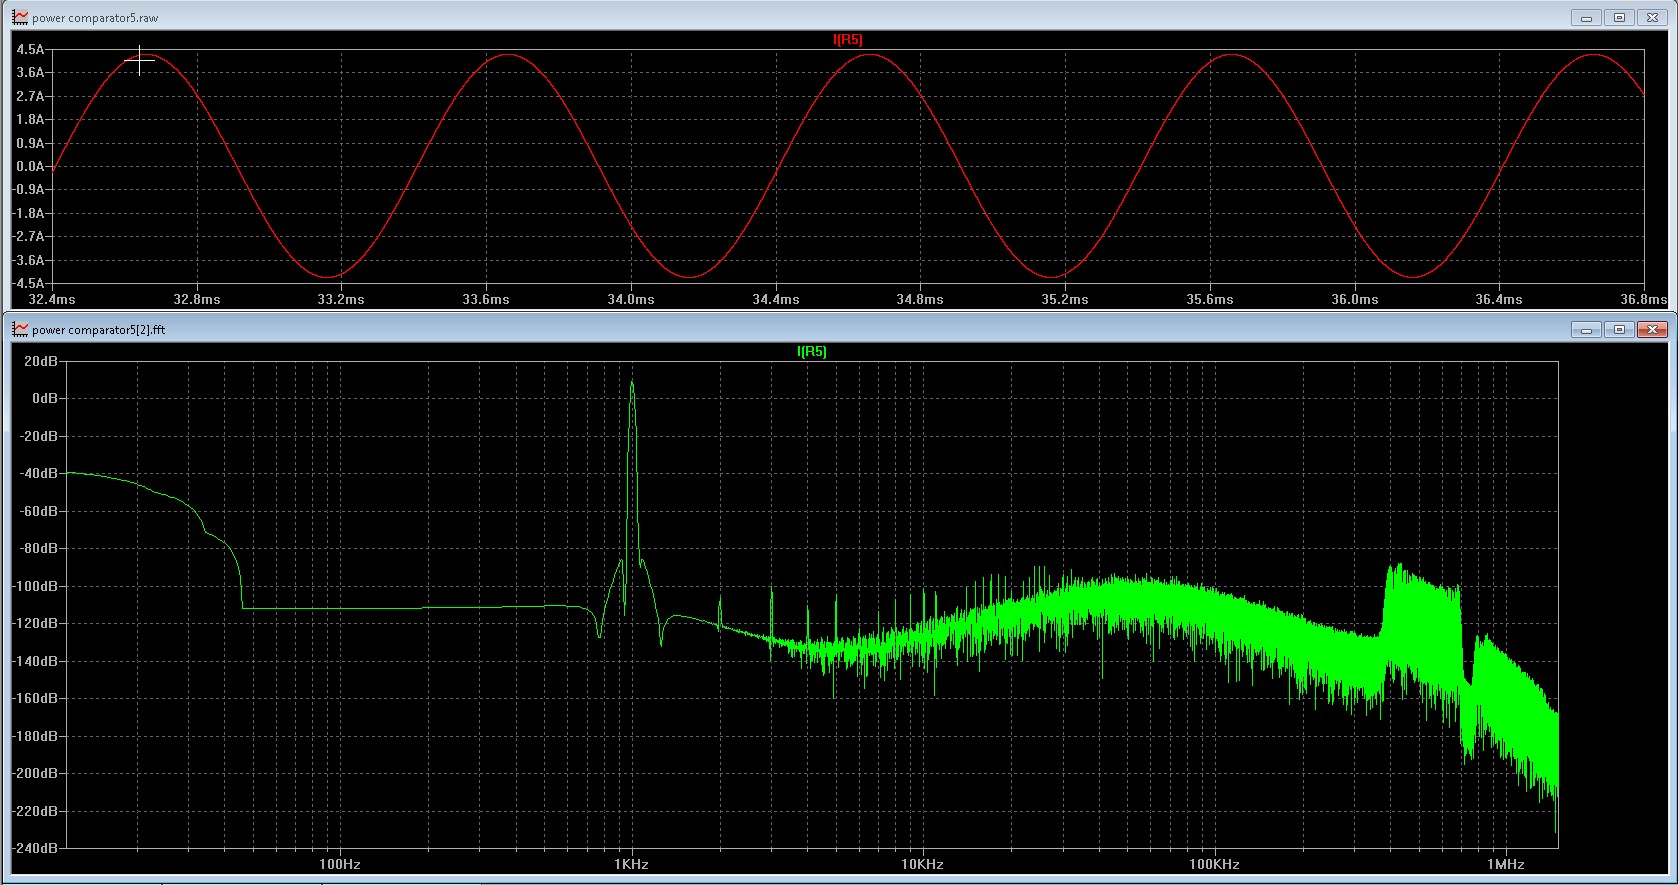The width and height of the screenshot is (1679, 885).
Task: Click the power comparator5.raw window icon
Action: (x=20, y=18)
